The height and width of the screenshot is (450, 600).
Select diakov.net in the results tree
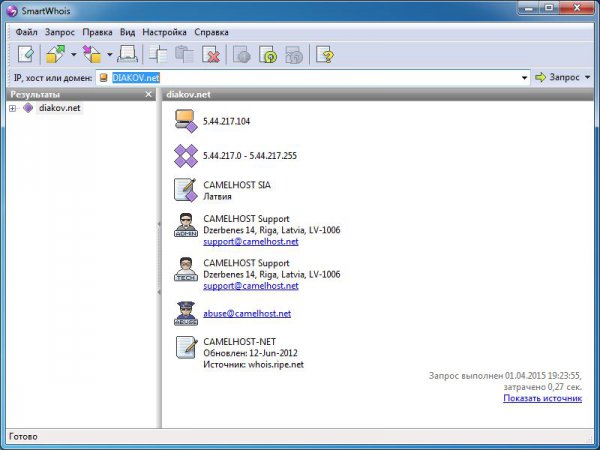60,108
